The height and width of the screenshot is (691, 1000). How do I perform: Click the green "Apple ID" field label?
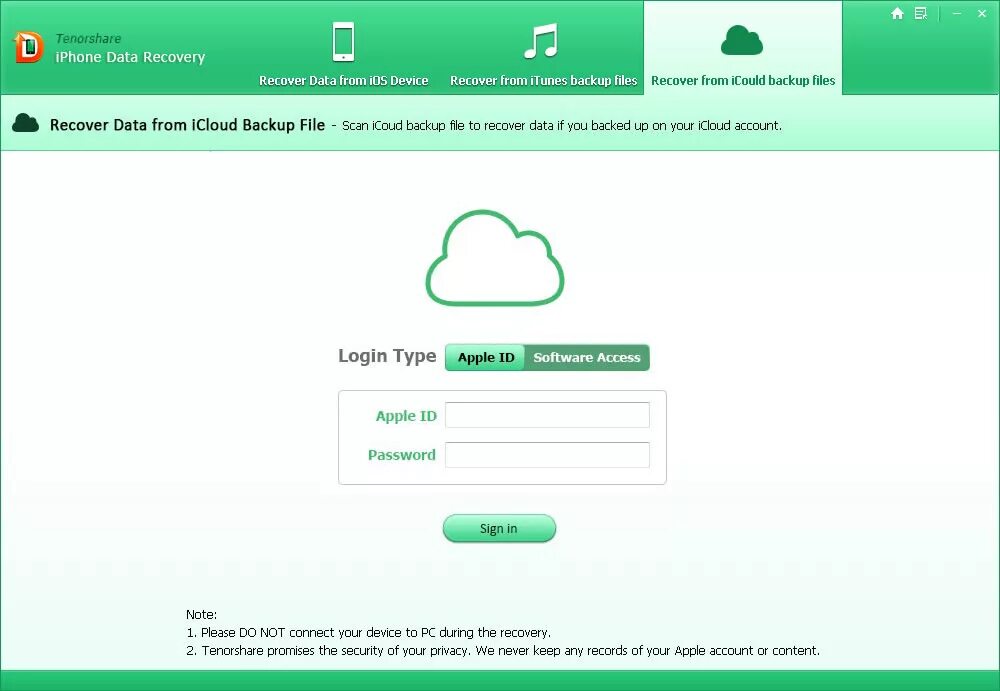click(x=406, y=416)
